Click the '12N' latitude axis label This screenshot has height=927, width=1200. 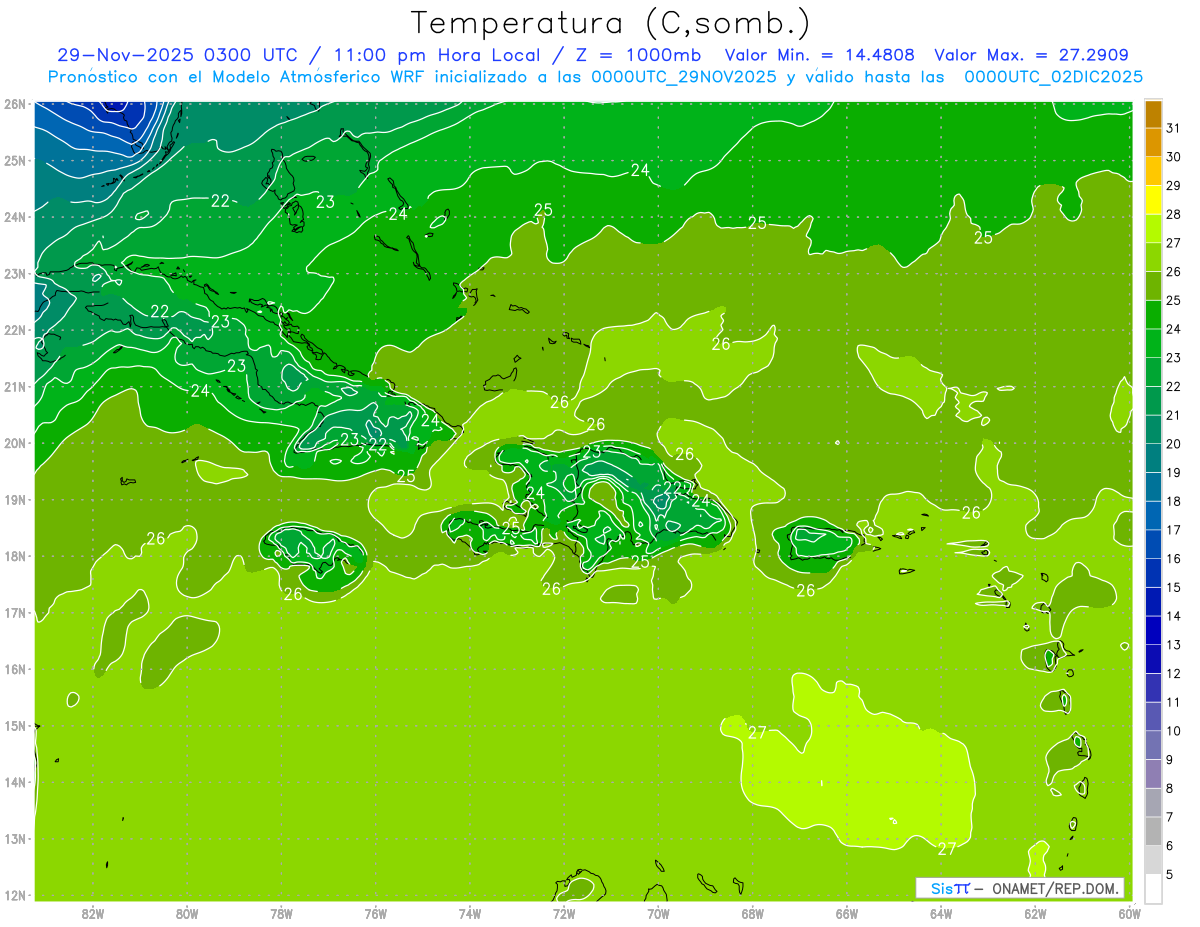[15, 895]
